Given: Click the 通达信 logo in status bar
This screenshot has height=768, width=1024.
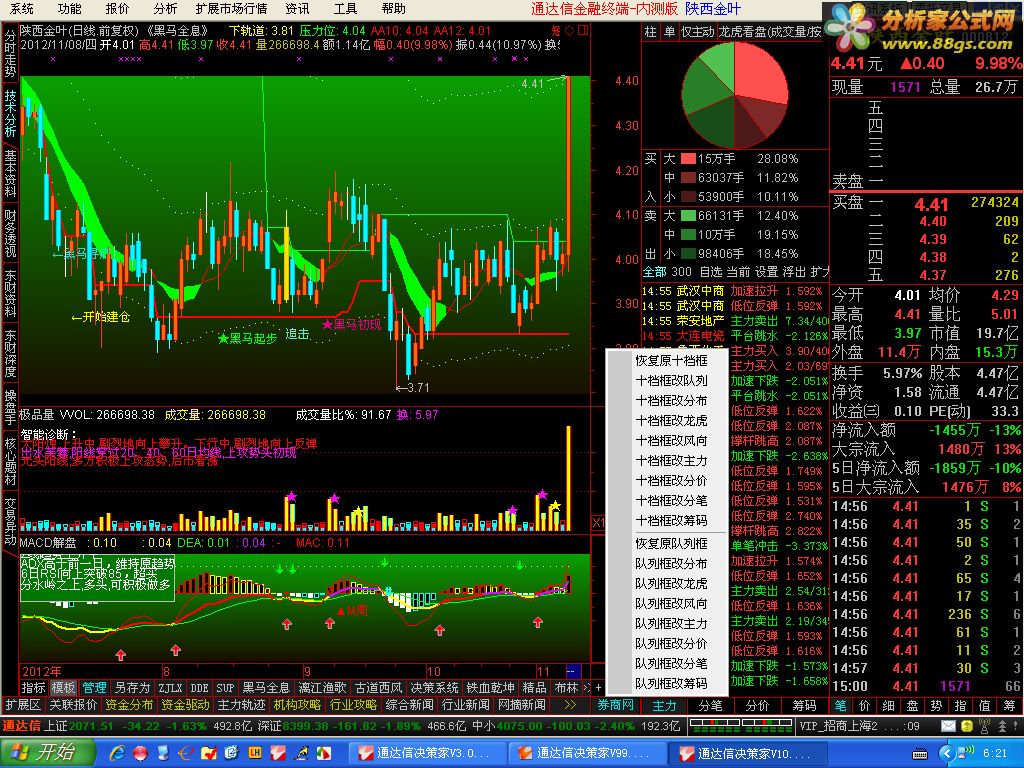Looking at the screenshot, I should coord(22,726).
